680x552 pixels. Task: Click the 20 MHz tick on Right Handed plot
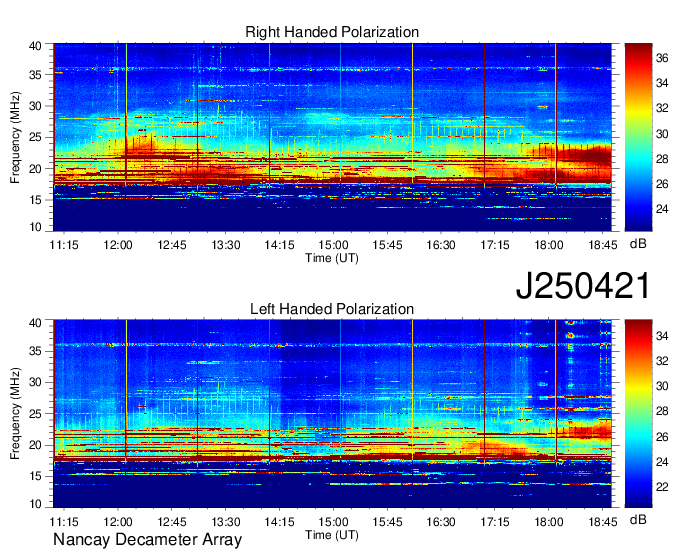tap(35, 169)
